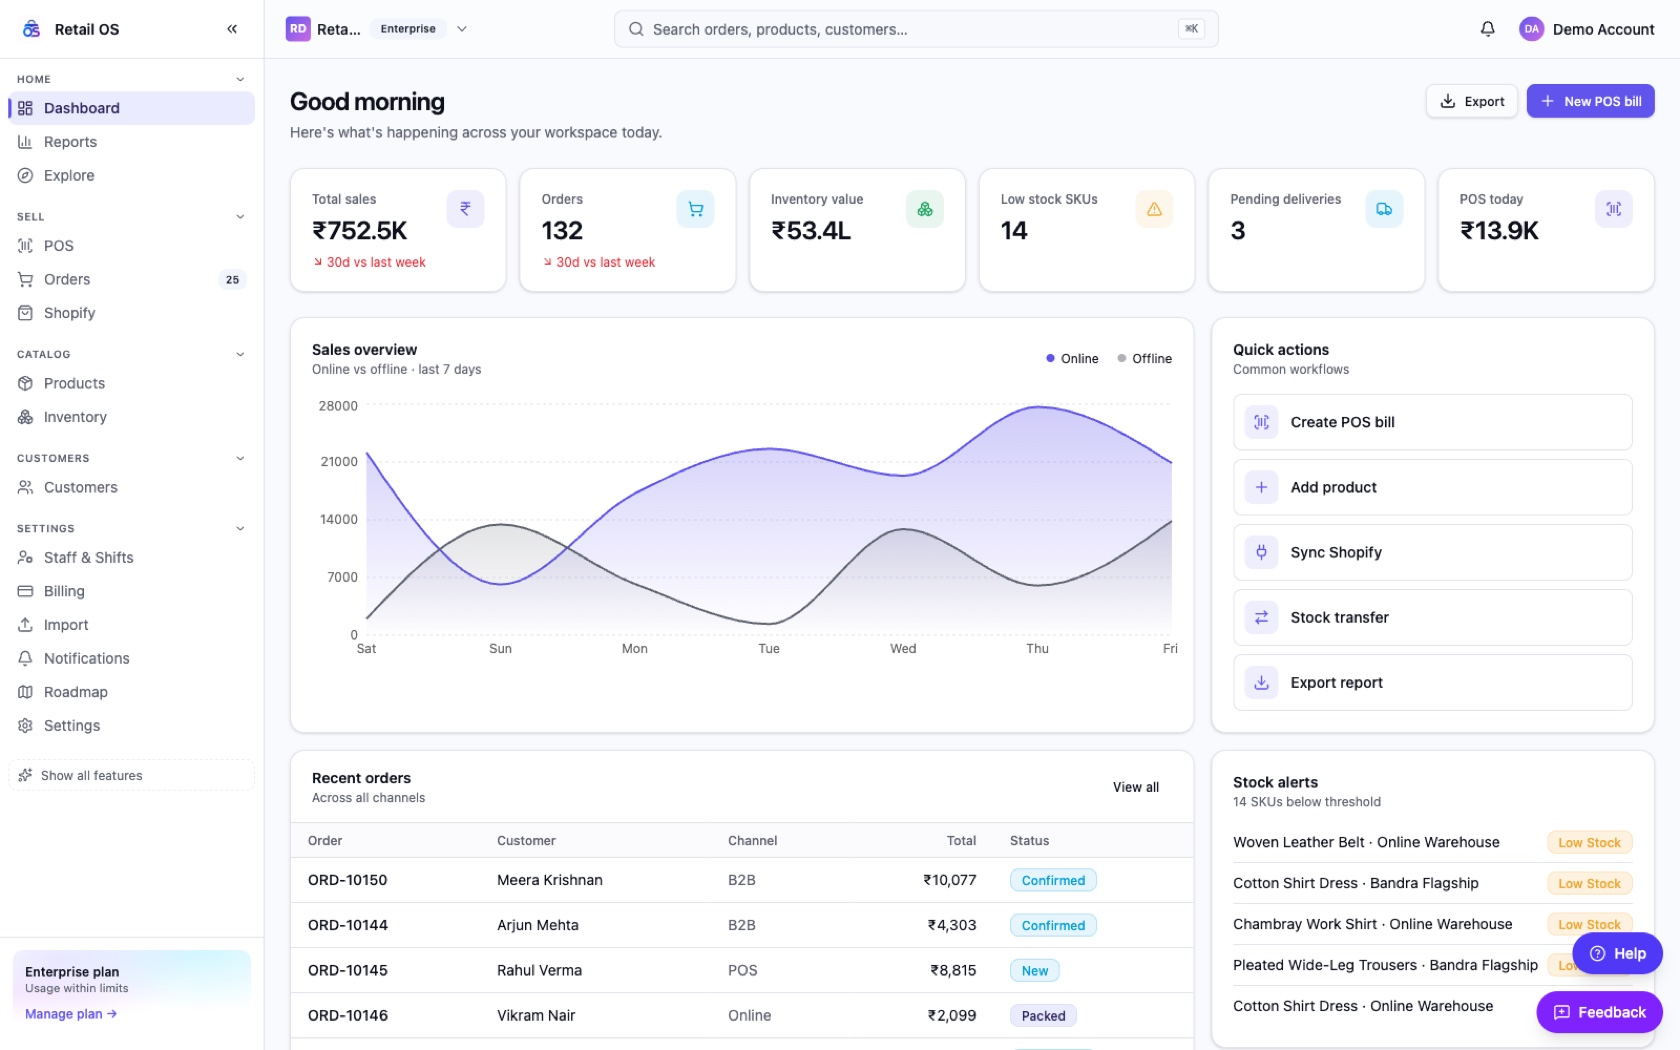
Task: Click the gear icon next to Settings
Action: click(x=25, y=725)
